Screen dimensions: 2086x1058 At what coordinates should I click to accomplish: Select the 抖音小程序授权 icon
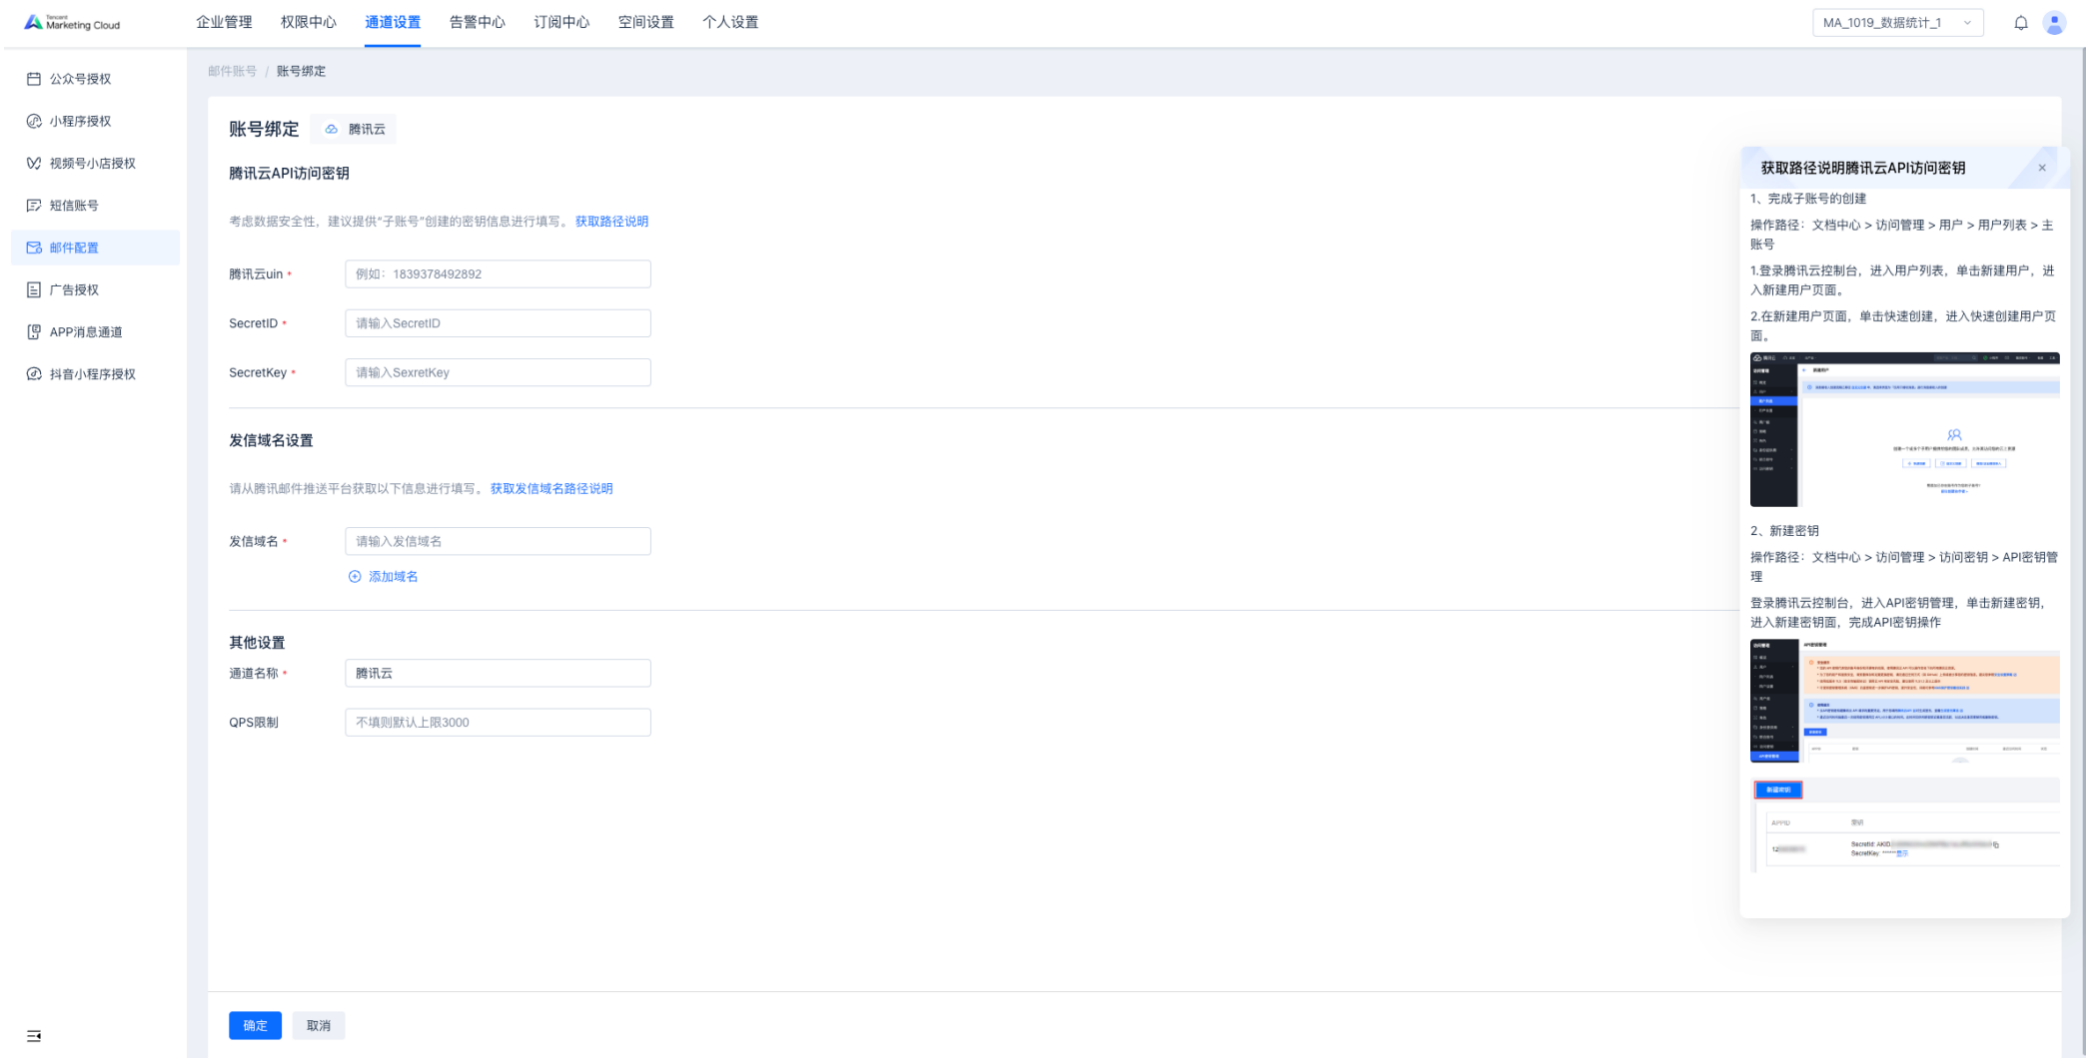tap(34, 374)
